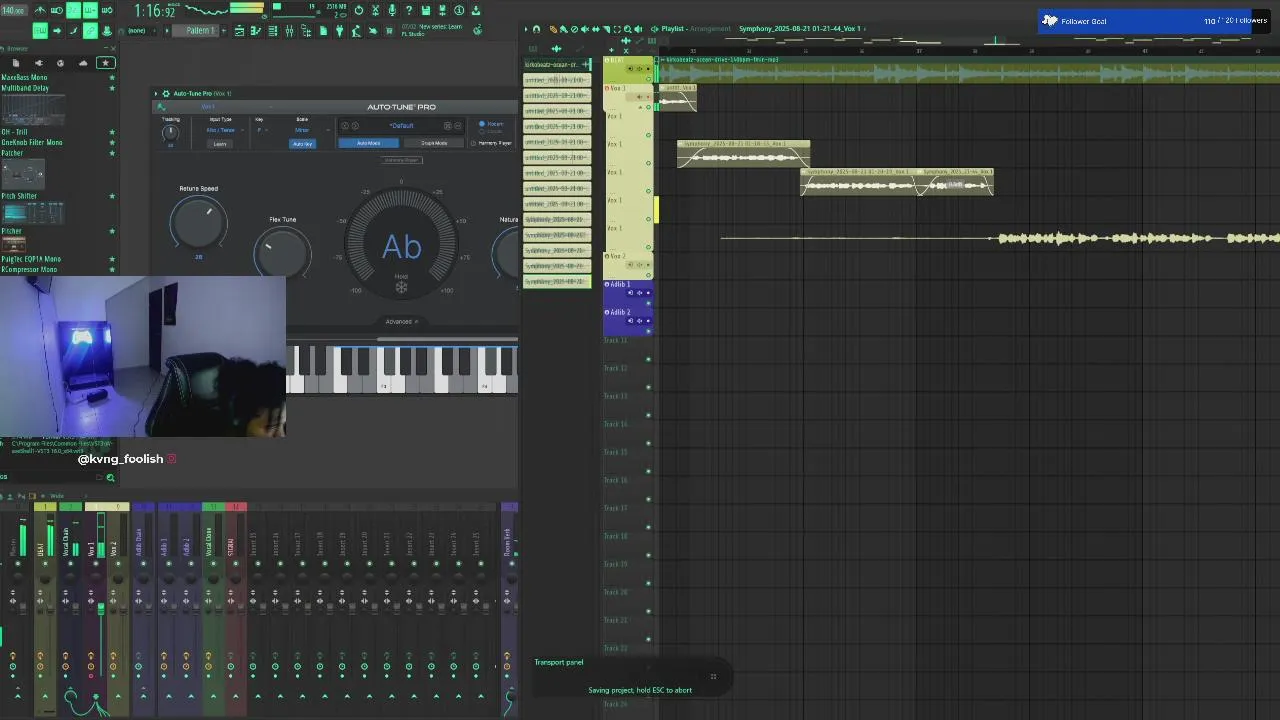Switch to Auto Mode tab
Image resolution: width=1280 pixels, height=720 pixels.
tap(368, 143)
